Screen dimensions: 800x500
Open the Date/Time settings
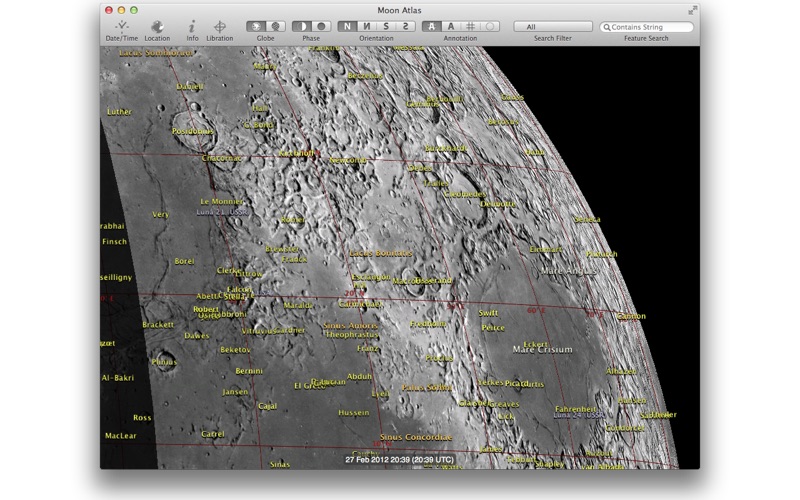[x=121, y=31]
